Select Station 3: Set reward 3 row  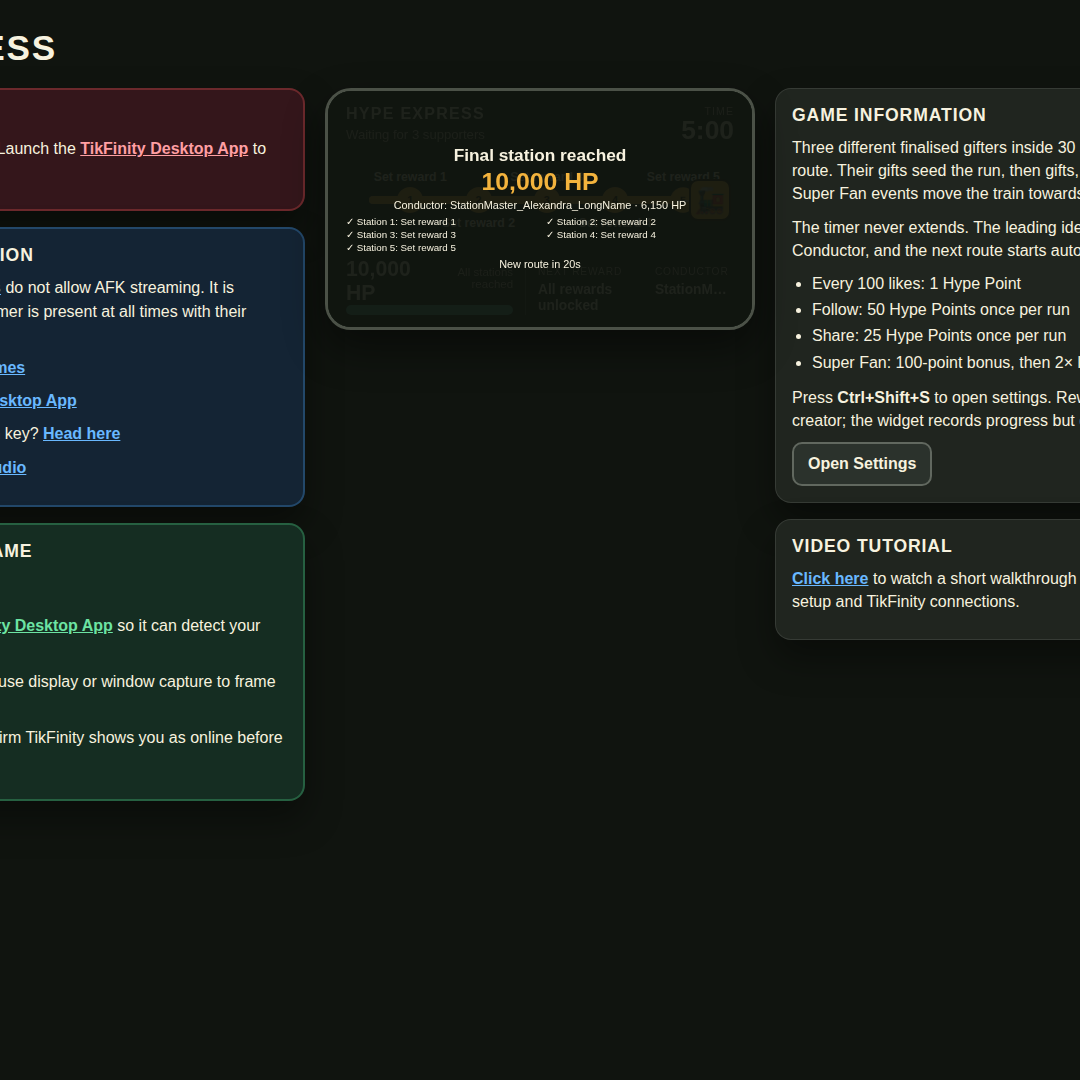pyautogui.click(x=401, y=235)
